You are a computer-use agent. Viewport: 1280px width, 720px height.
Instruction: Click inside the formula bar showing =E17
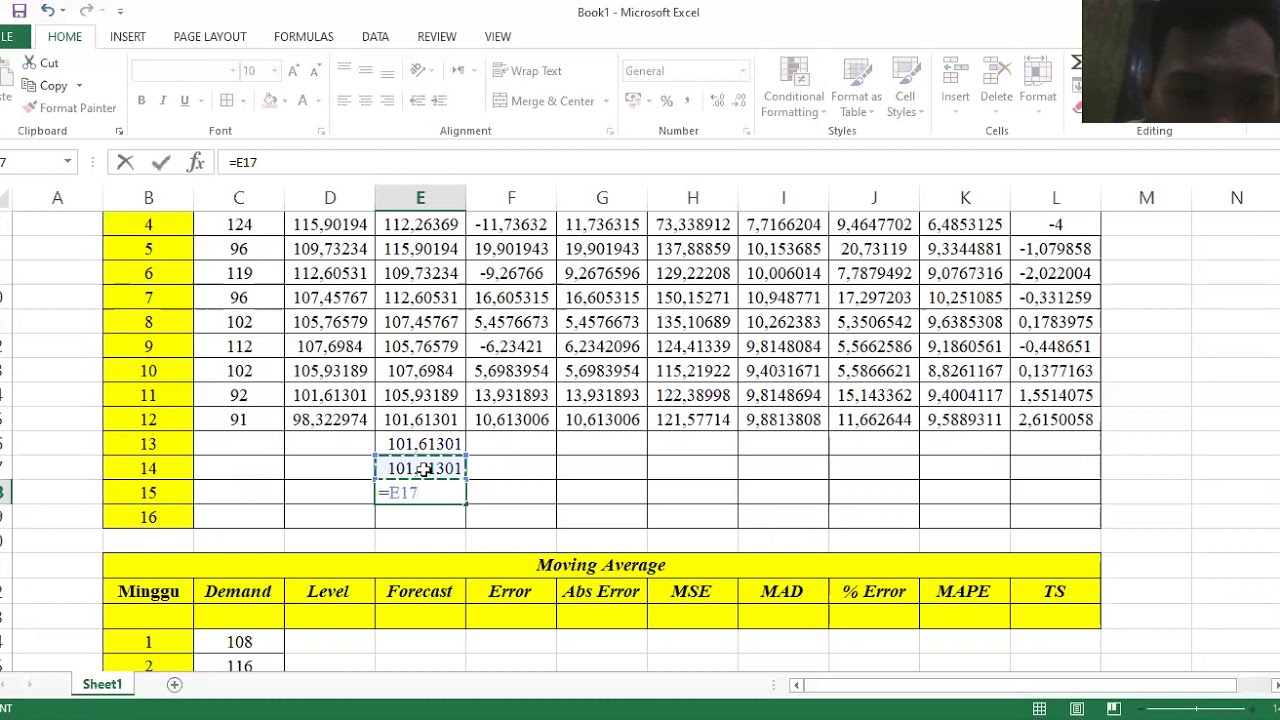pyautogui.click(x=750, y=162)
